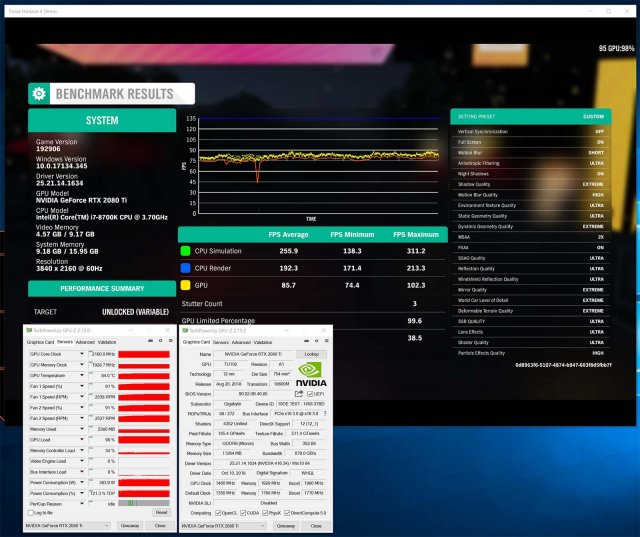Expand the GPU Memory Clock sensor dropdown
This screenshot has height=537, width=640.
coord(82,364)
